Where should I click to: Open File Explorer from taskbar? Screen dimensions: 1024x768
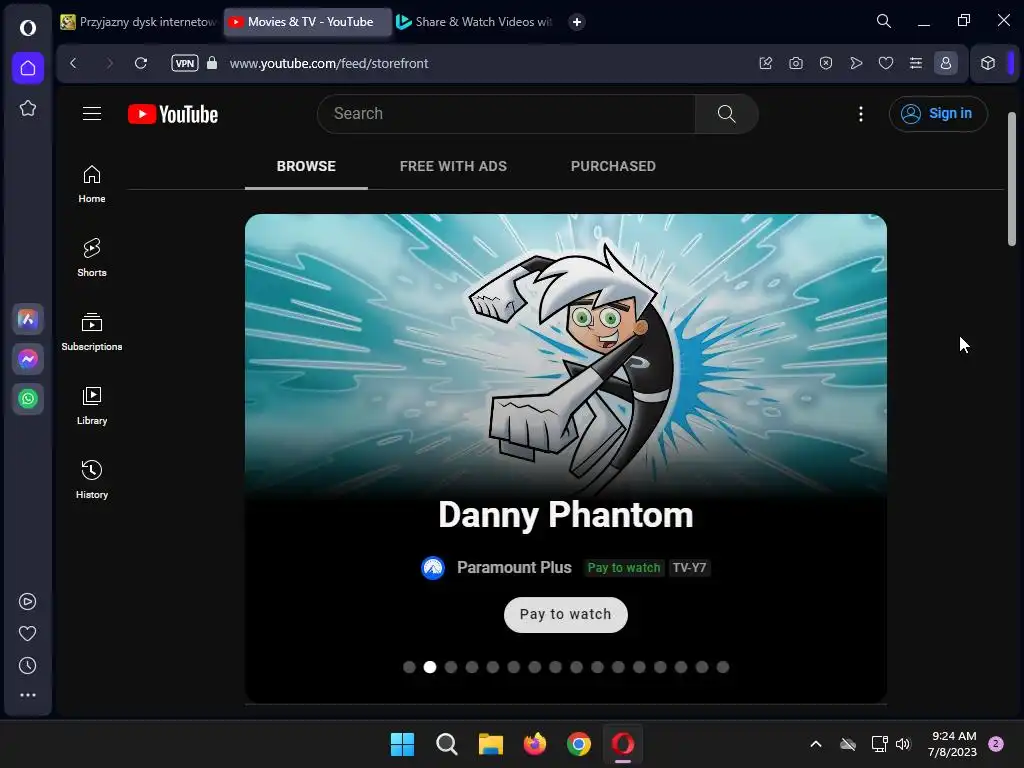[490, 744]
